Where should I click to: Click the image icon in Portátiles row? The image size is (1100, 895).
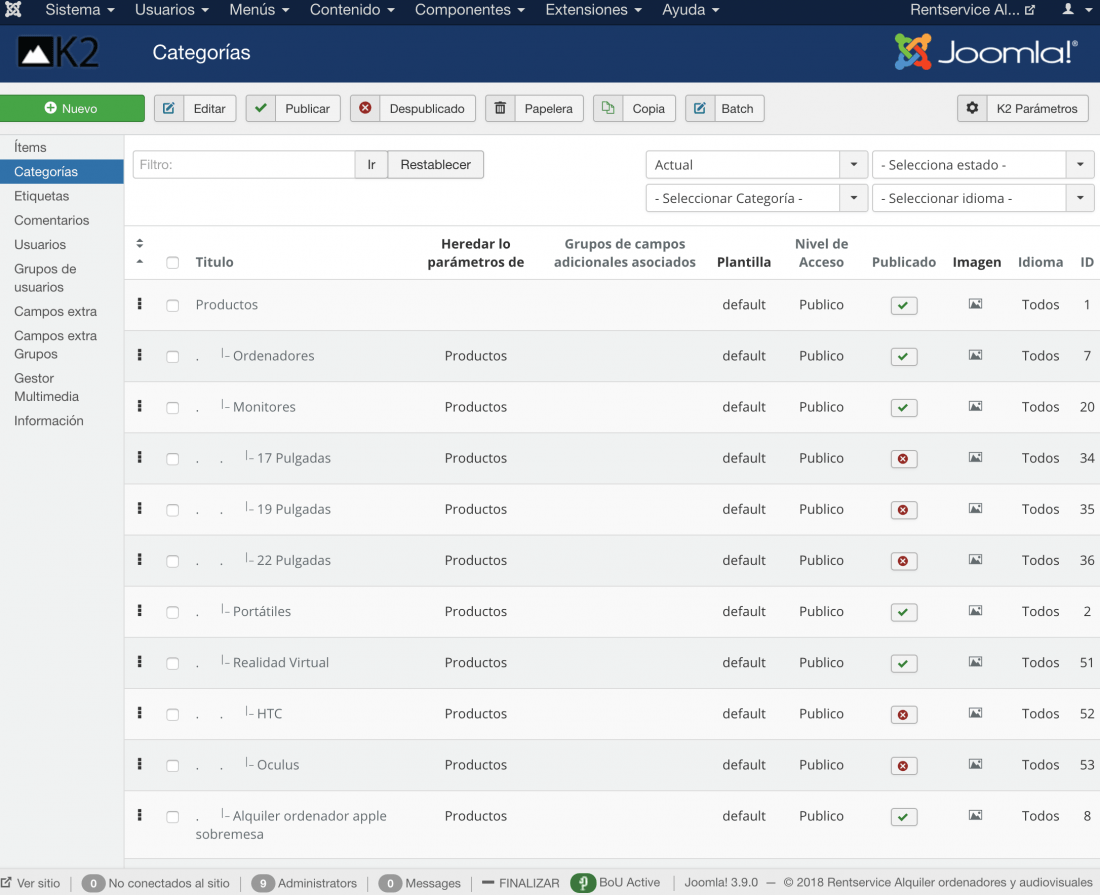pyautogui.click(x=975, y=611)
